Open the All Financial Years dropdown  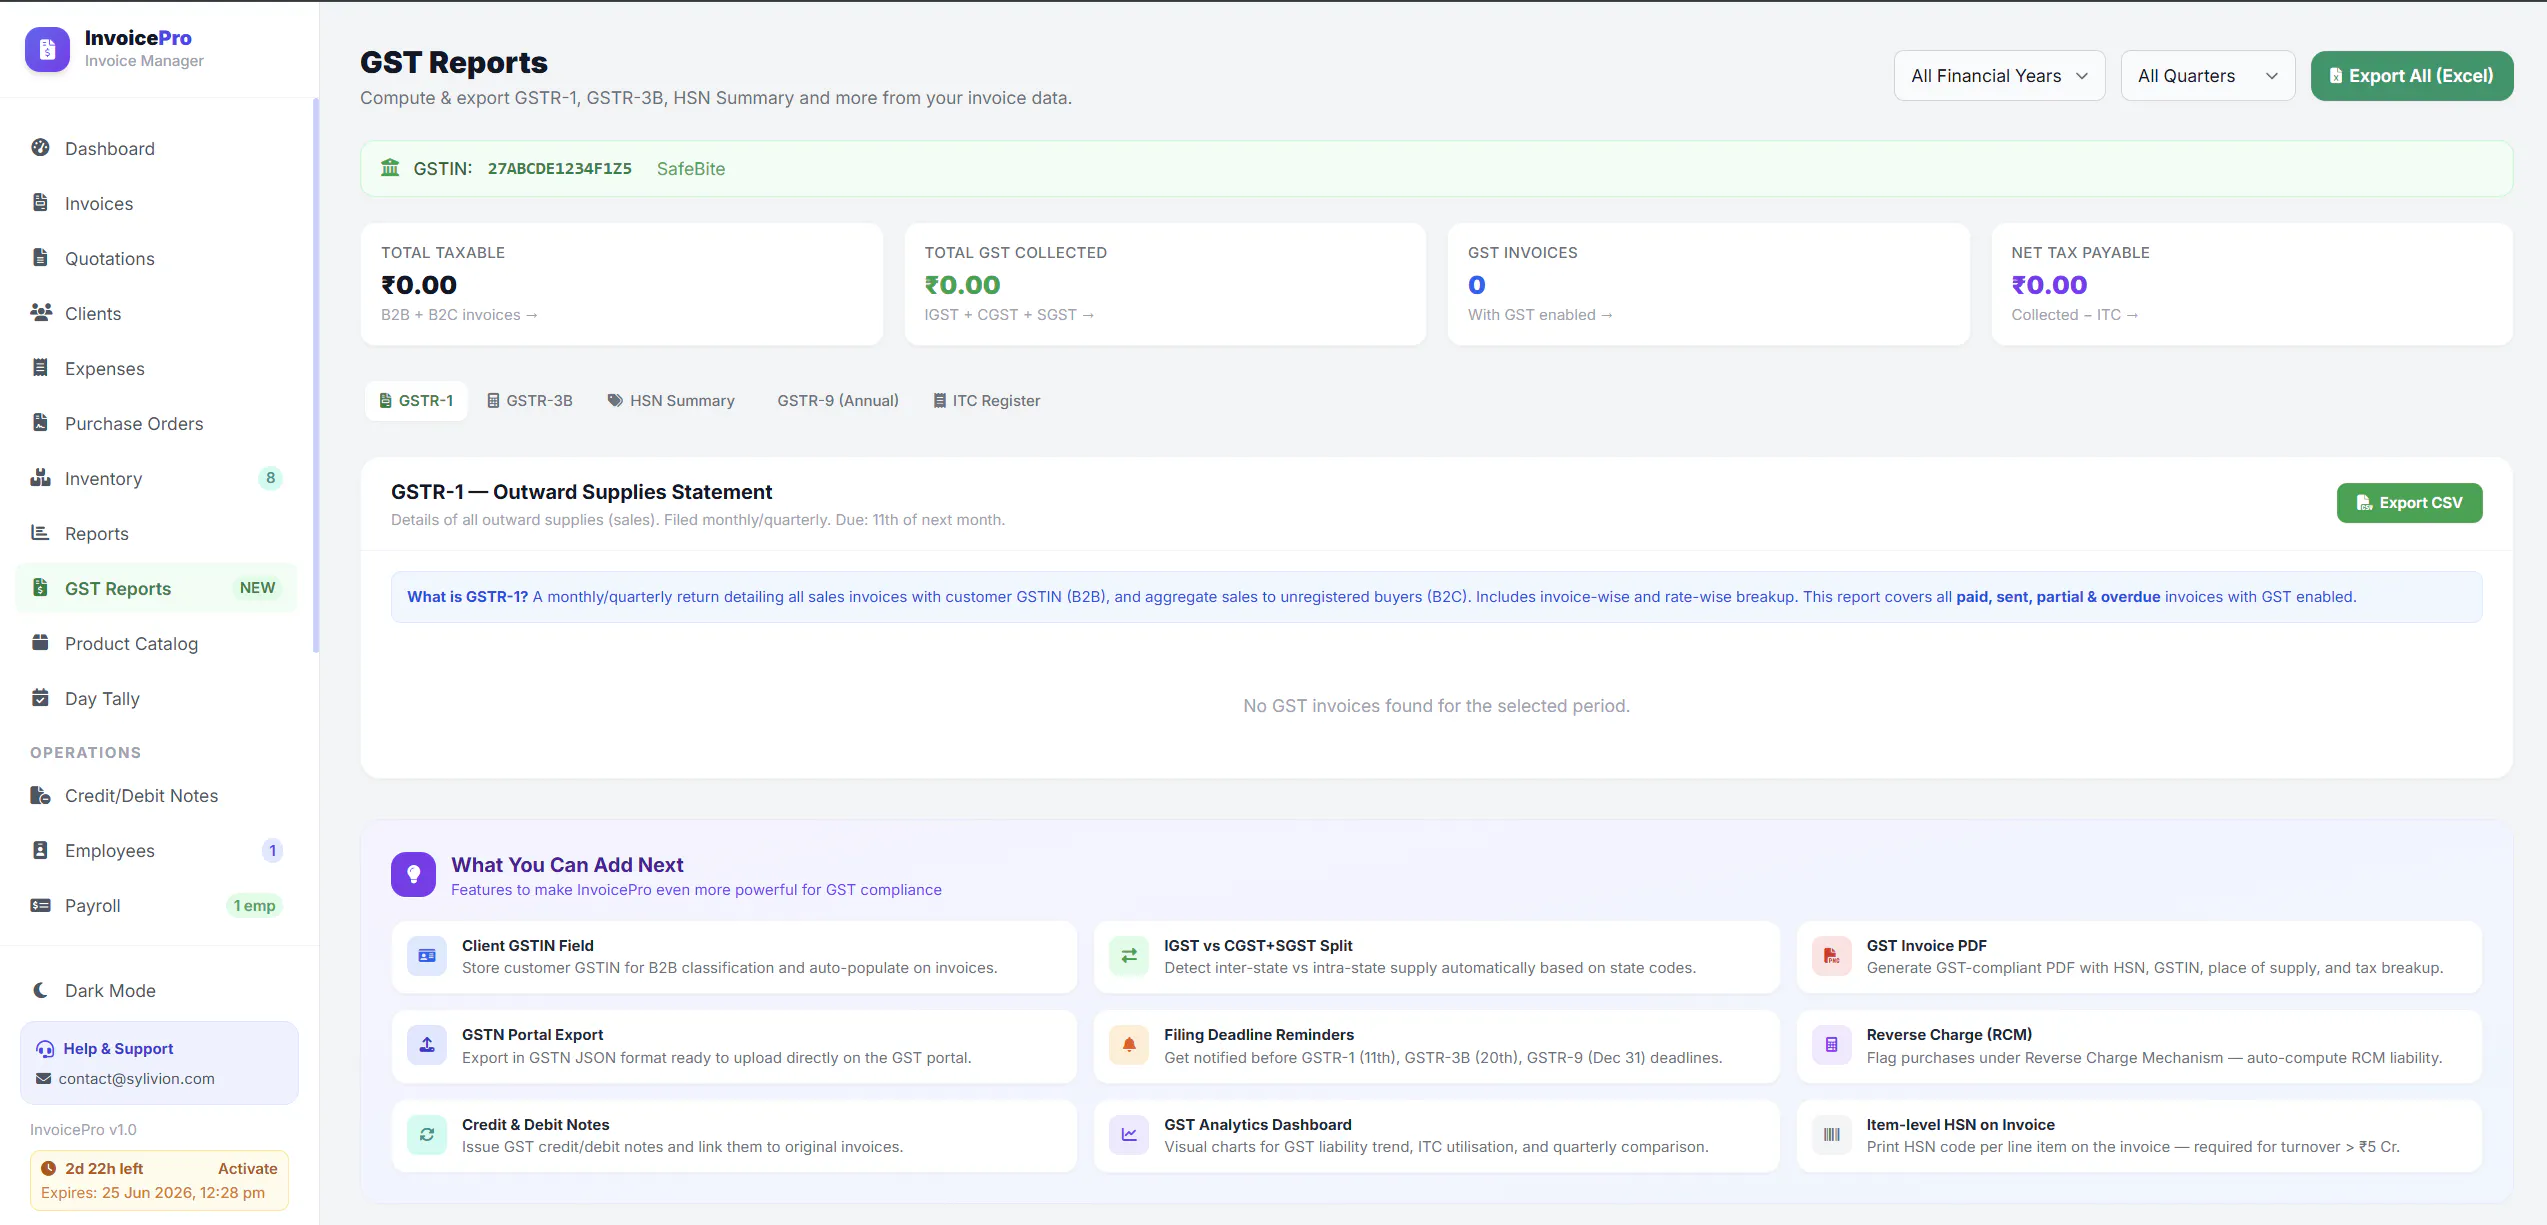[x=1999, y=76]
